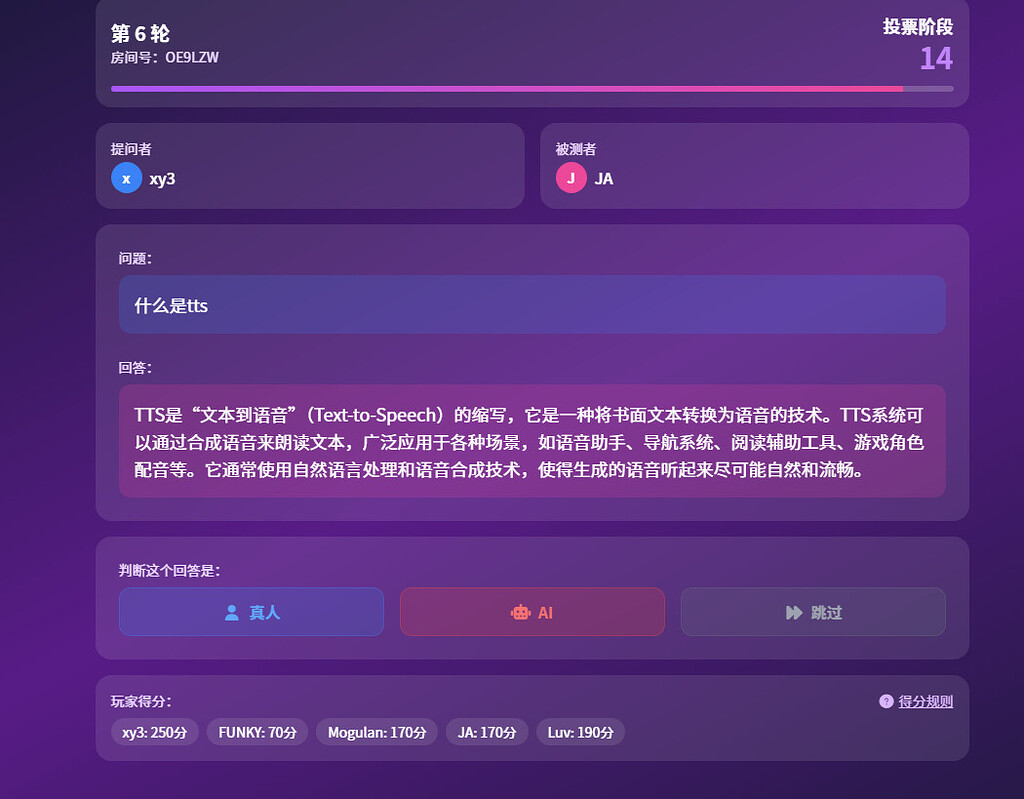Click the 判断这个回答是 prompt label
This screenshot has height=799, width=1024.
pyautogui.click(x=169, y=570)
